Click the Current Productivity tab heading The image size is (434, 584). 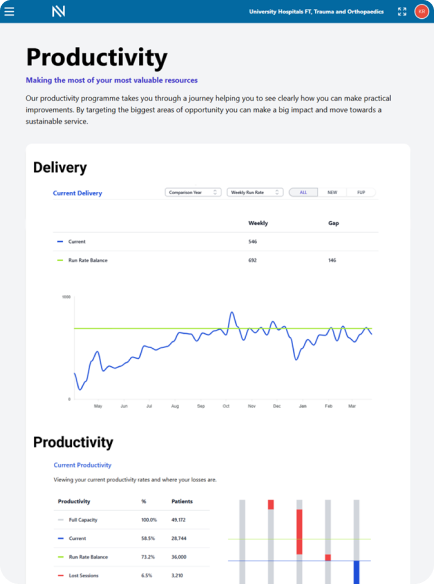coord(82,465)
